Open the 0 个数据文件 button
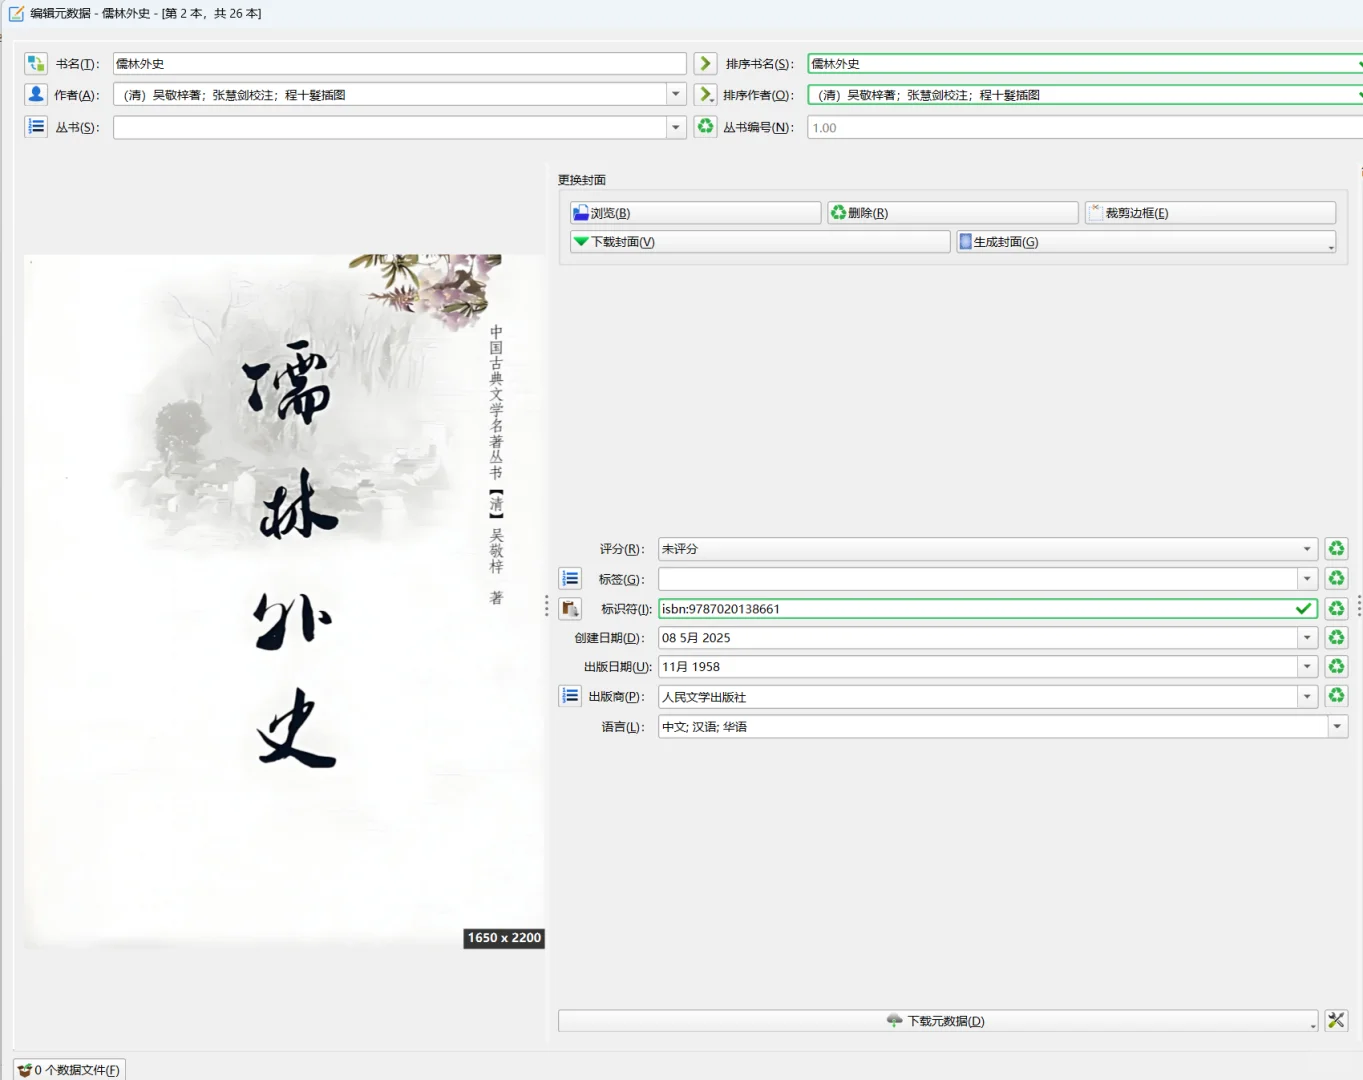1363x1080 pixels. [69, 1069]
